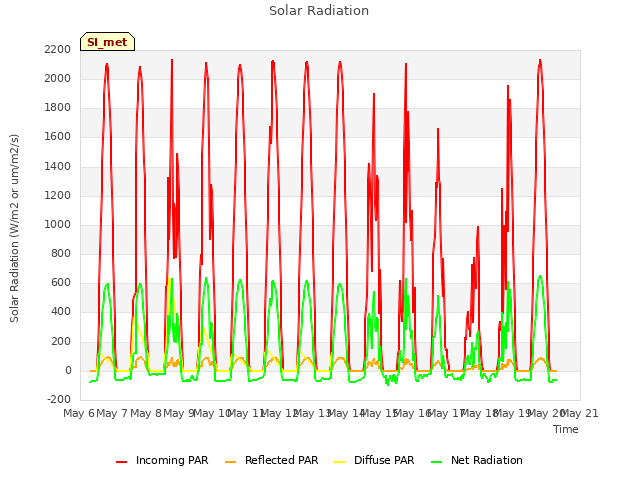Screen dimensions: 640x480
Task: Click the 2200 y-axis tick label
Action: click(58, 49)
